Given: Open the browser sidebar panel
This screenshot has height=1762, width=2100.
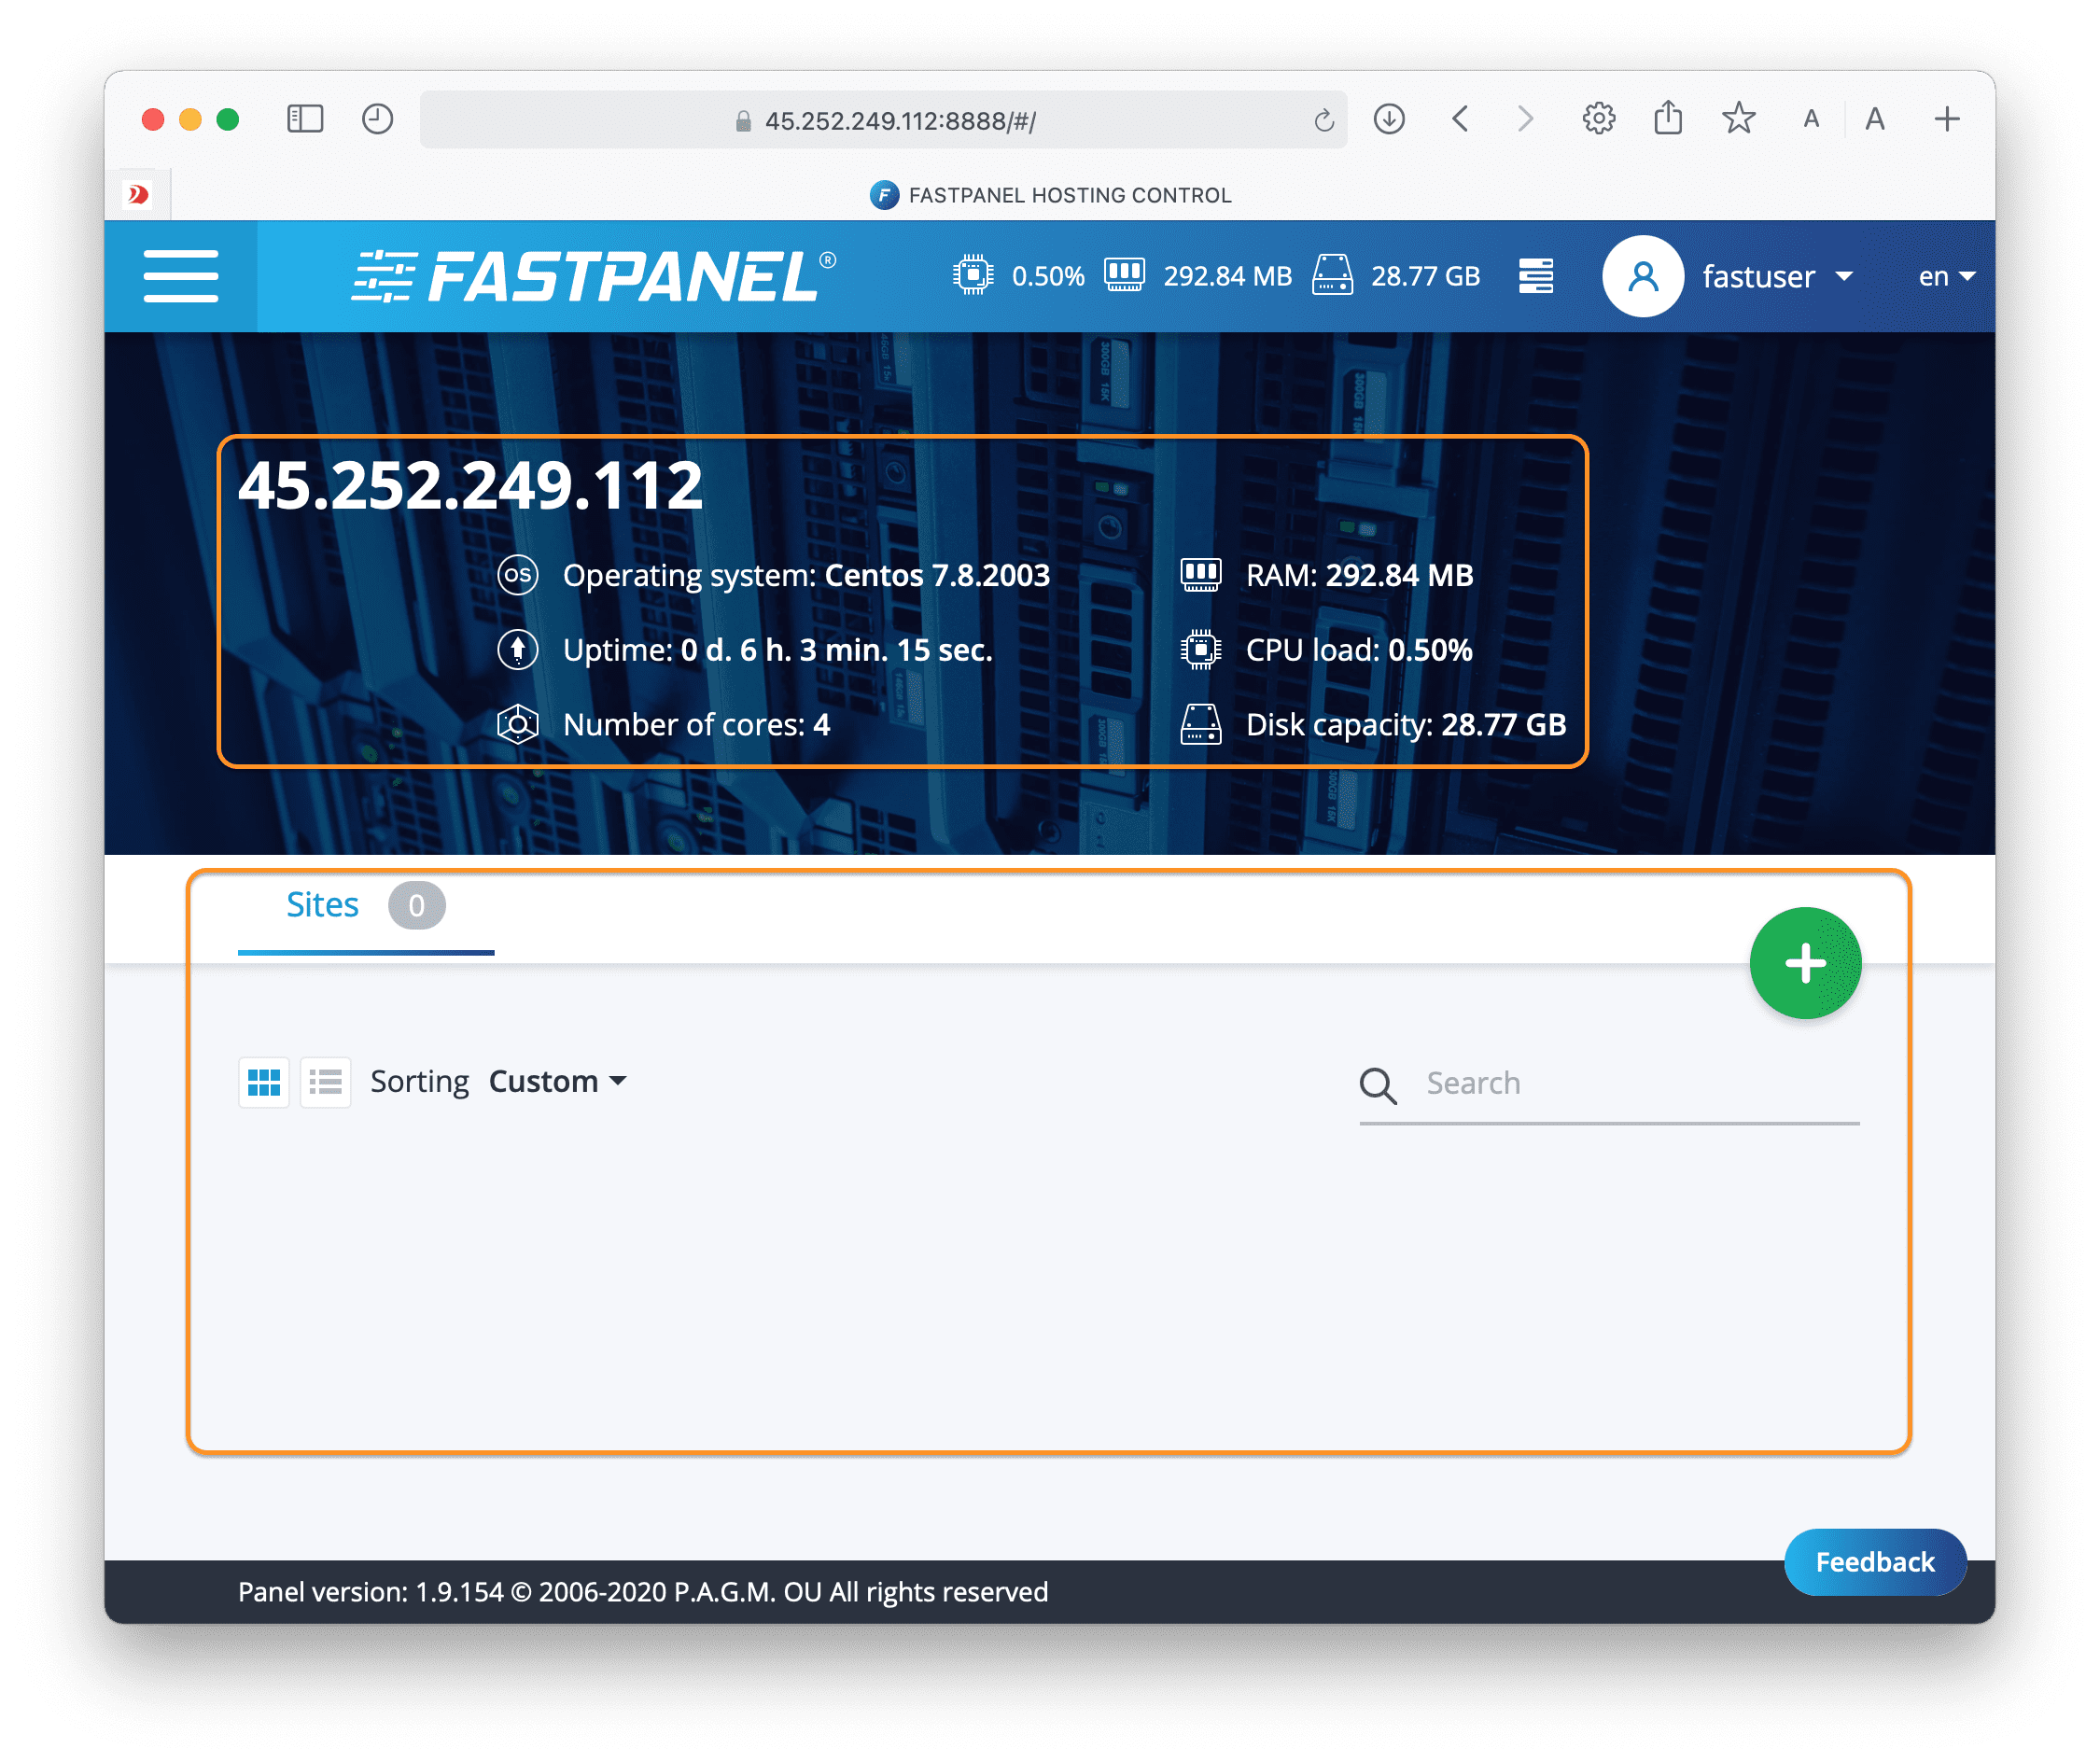Looking at the screenshot, I should click(305, 120).
